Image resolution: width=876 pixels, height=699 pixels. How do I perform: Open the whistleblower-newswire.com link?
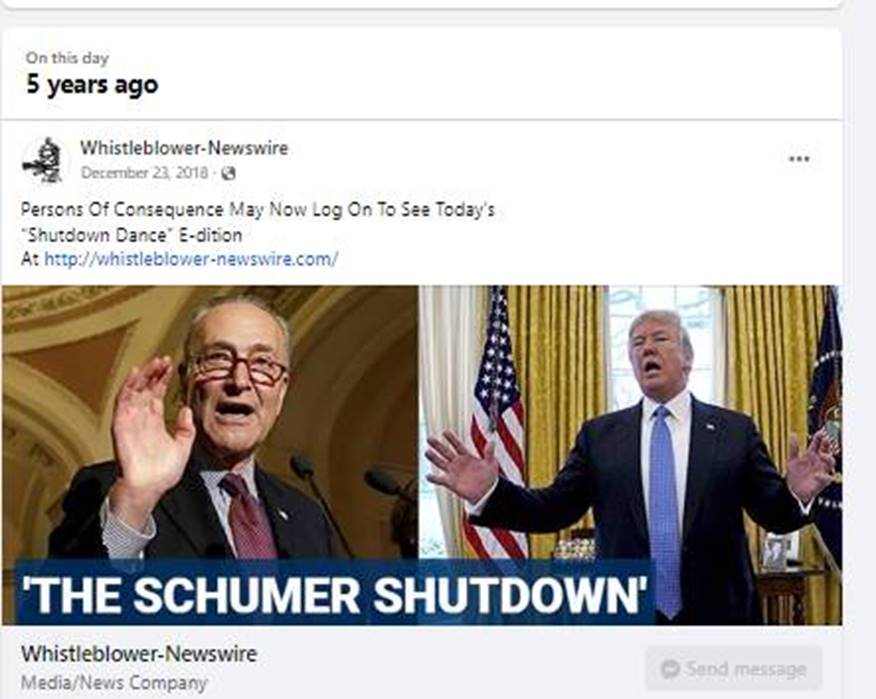coord(191,259)
